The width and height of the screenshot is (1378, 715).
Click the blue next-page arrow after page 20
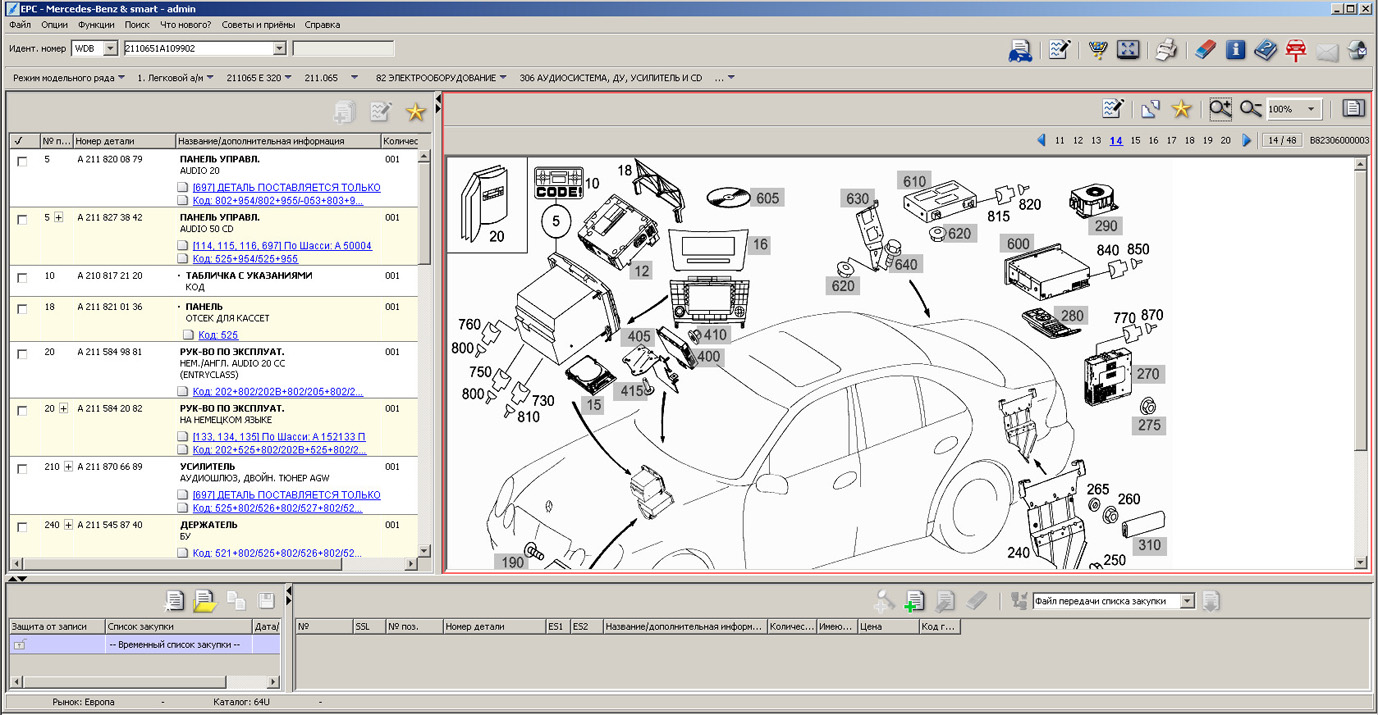point(1246,141)
